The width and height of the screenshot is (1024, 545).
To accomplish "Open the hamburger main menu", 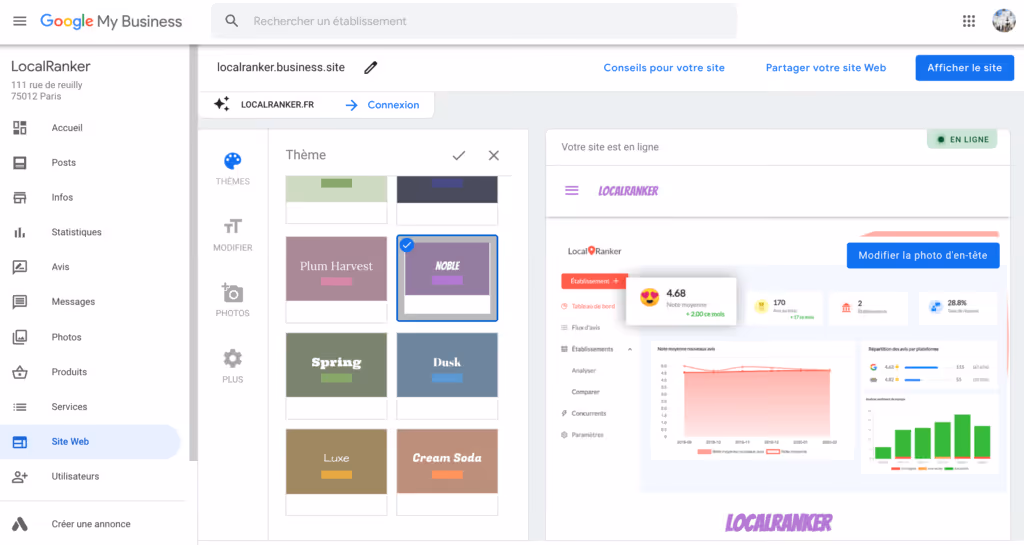I will [x=20, y=21].
